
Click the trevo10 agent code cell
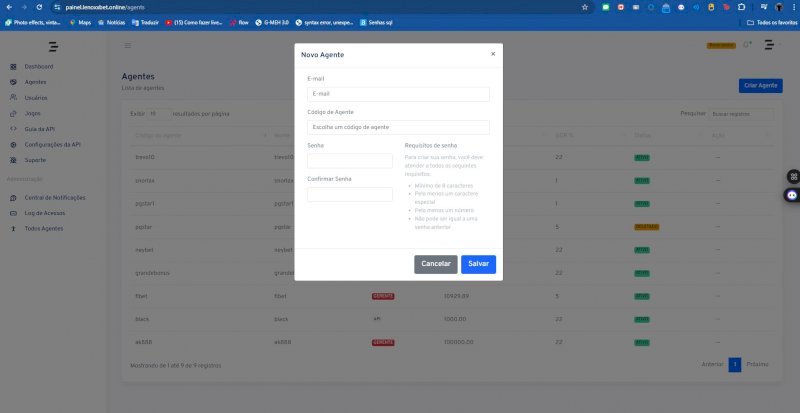[145, 157]
